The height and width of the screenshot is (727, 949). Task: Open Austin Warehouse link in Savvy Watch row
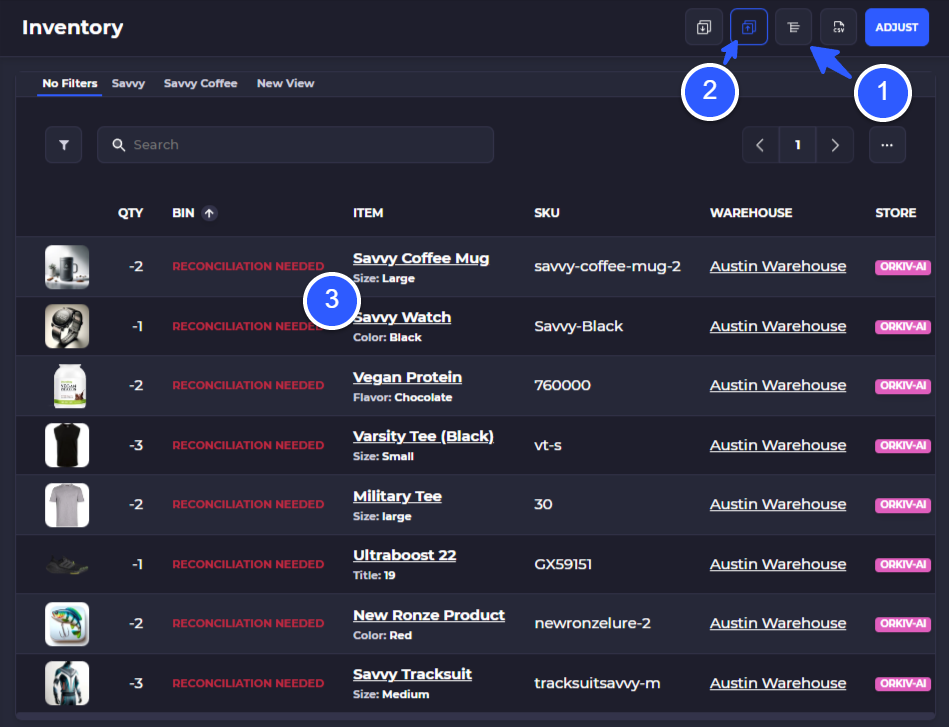click(x=778, y=326)
